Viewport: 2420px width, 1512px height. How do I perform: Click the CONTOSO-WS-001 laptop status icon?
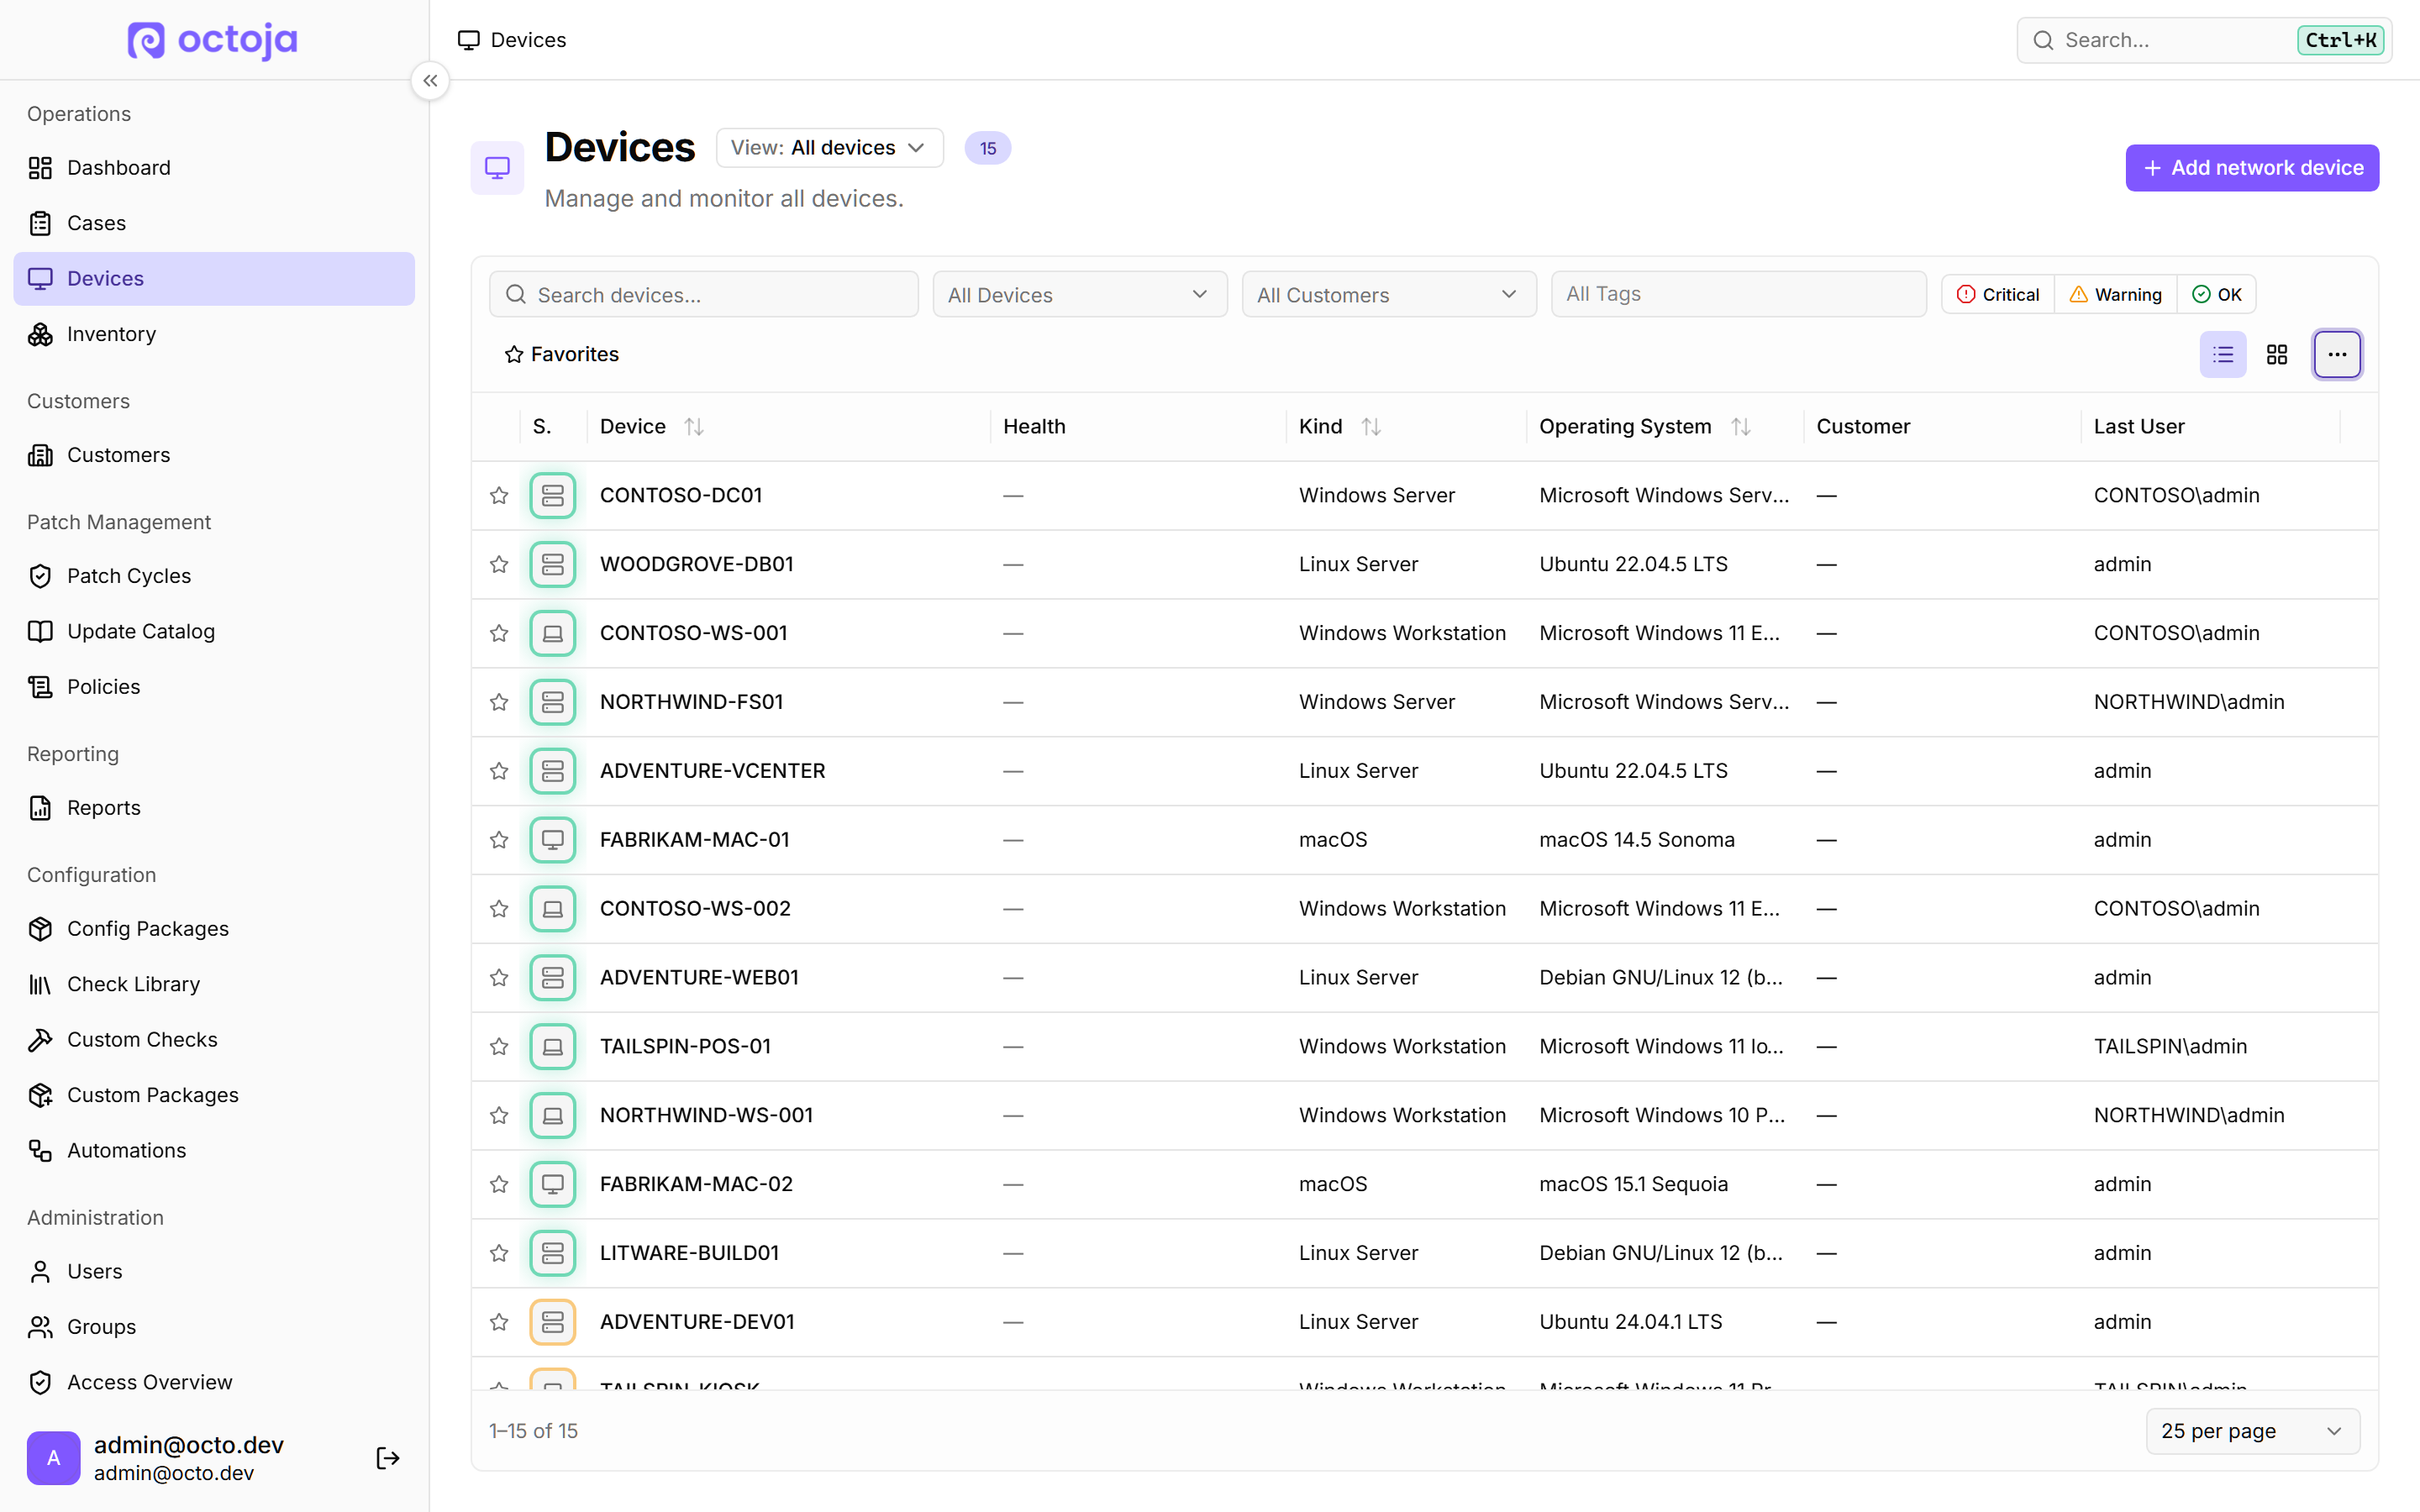pyautogui.click(x=553, y=634)
